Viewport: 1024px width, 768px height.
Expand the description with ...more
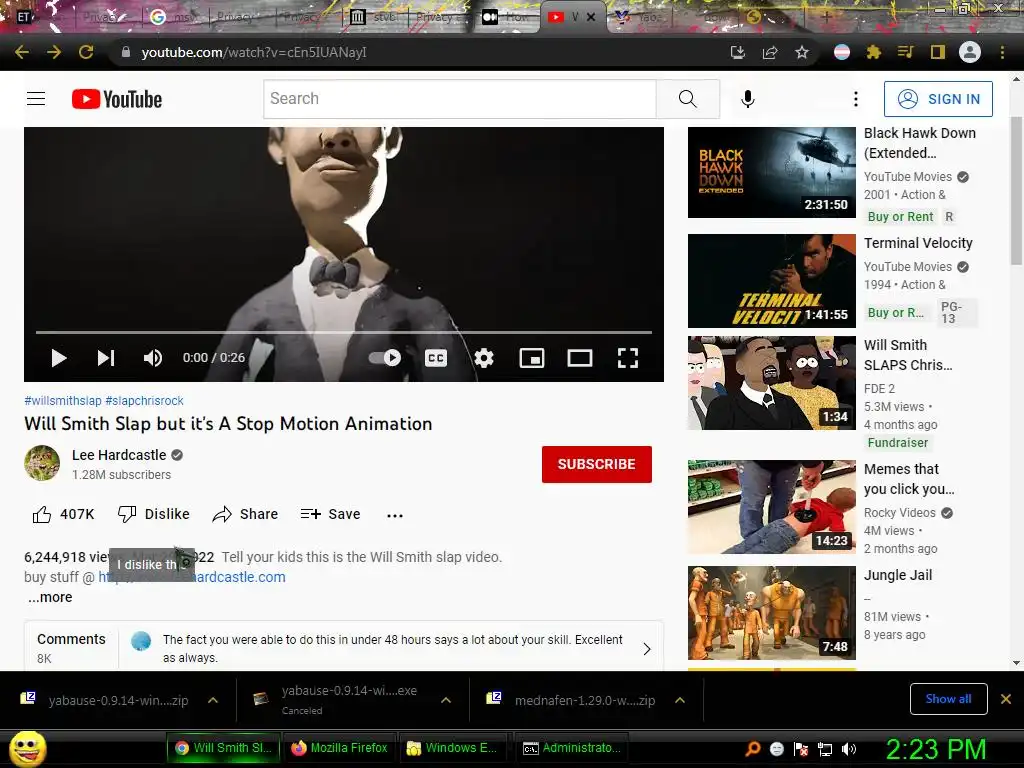click(x=50, y=597)
